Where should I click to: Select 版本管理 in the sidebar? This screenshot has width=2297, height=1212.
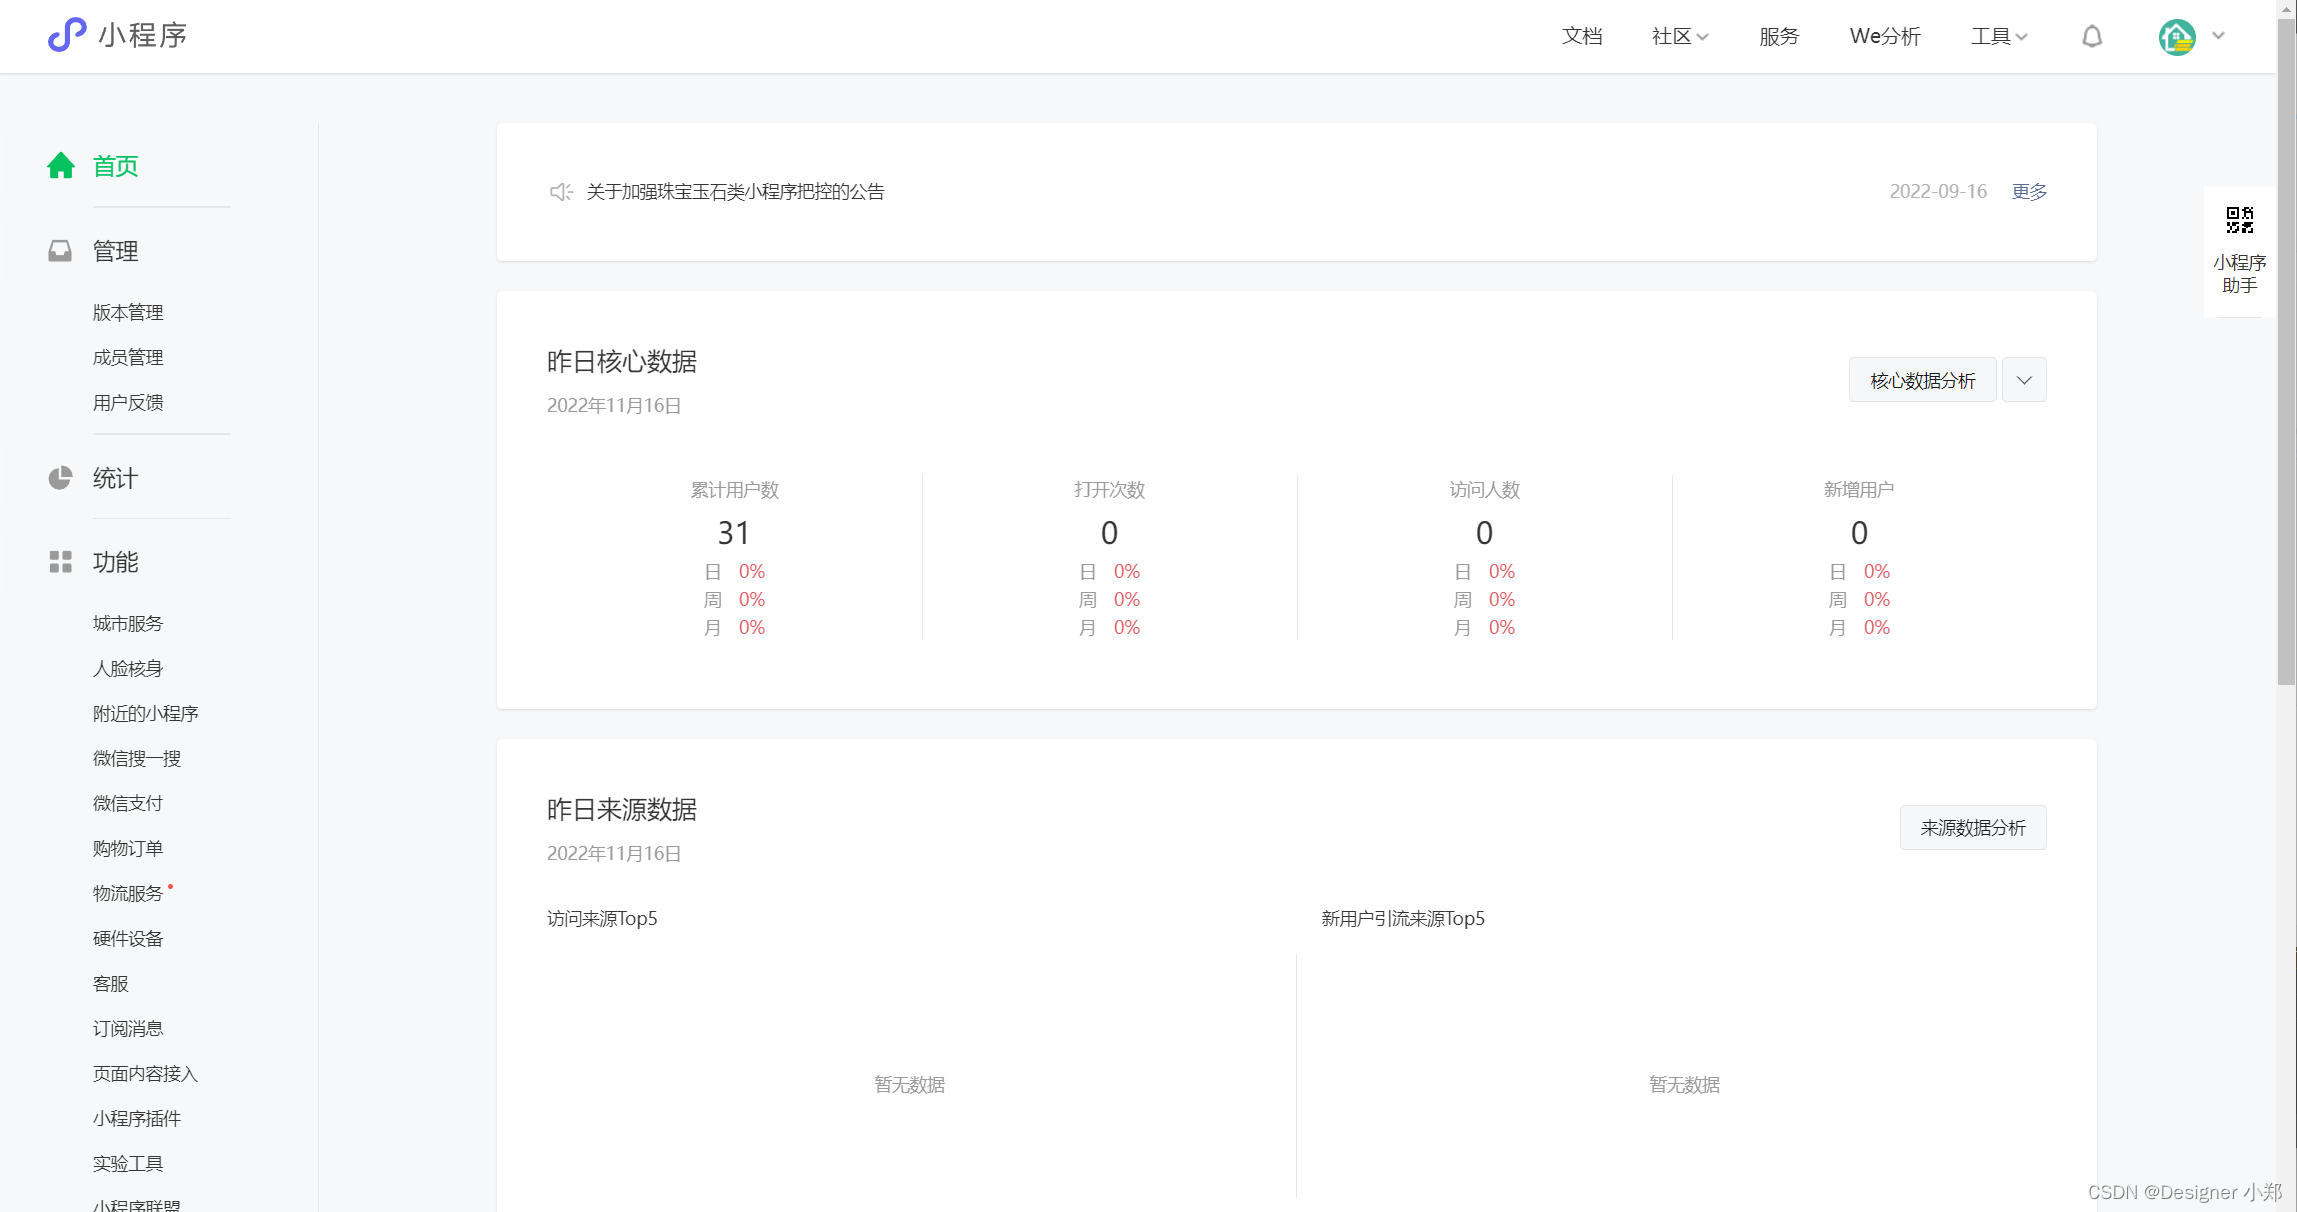128,312
